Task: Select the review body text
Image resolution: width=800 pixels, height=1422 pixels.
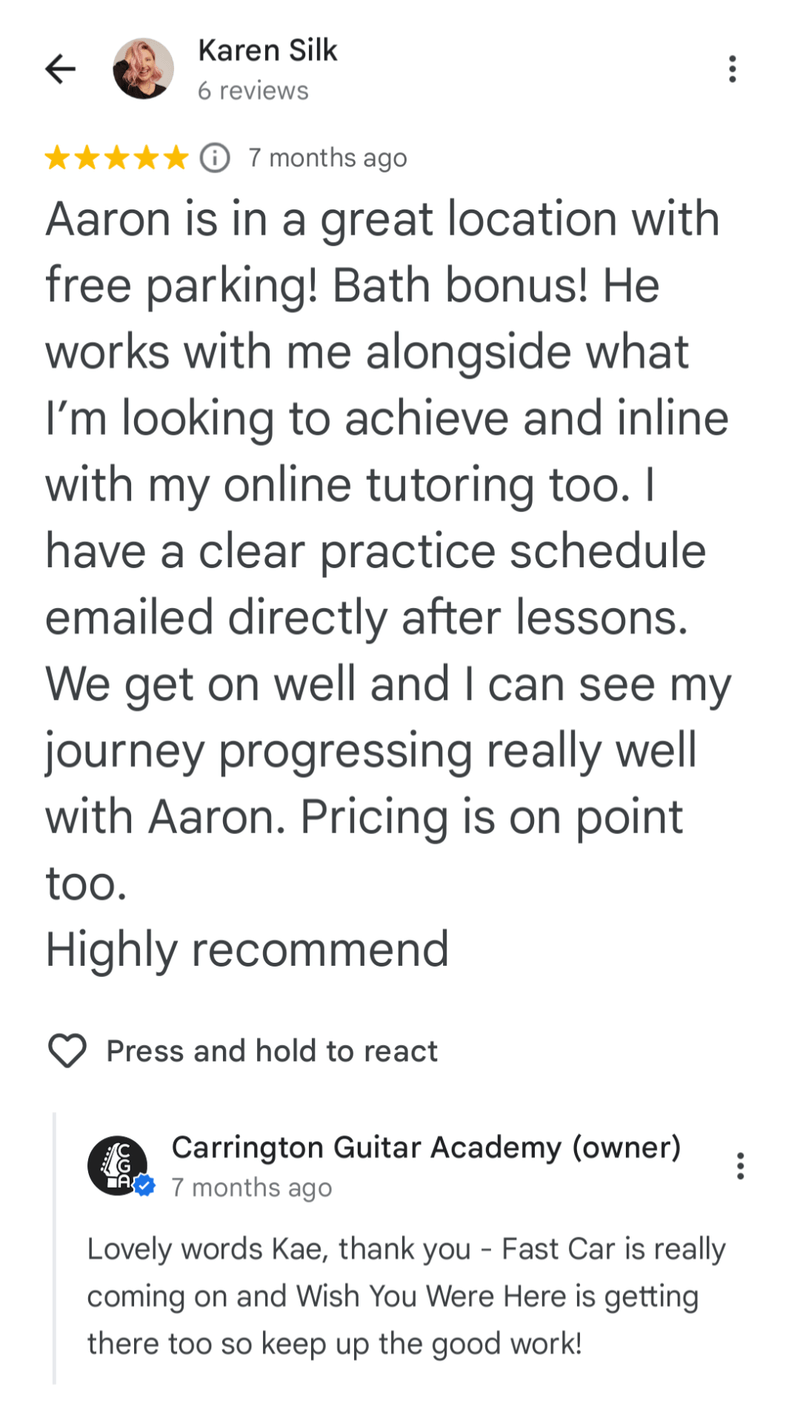Action: click(388, 583)
